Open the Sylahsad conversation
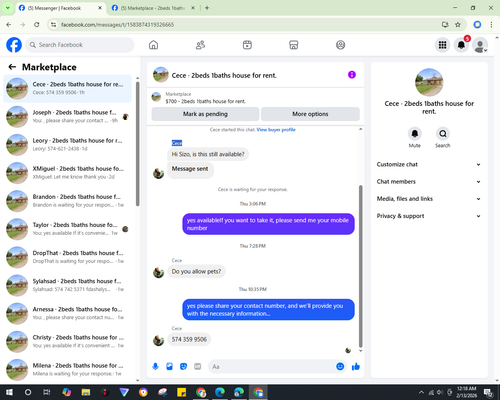 (x=67, y=285)
